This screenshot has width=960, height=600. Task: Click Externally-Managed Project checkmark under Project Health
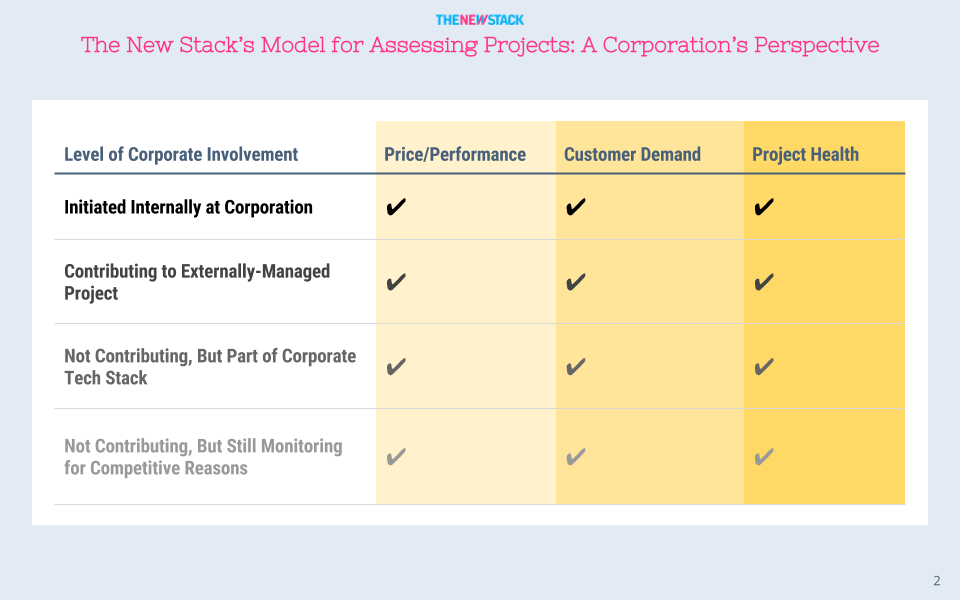[x=763, y=282]
